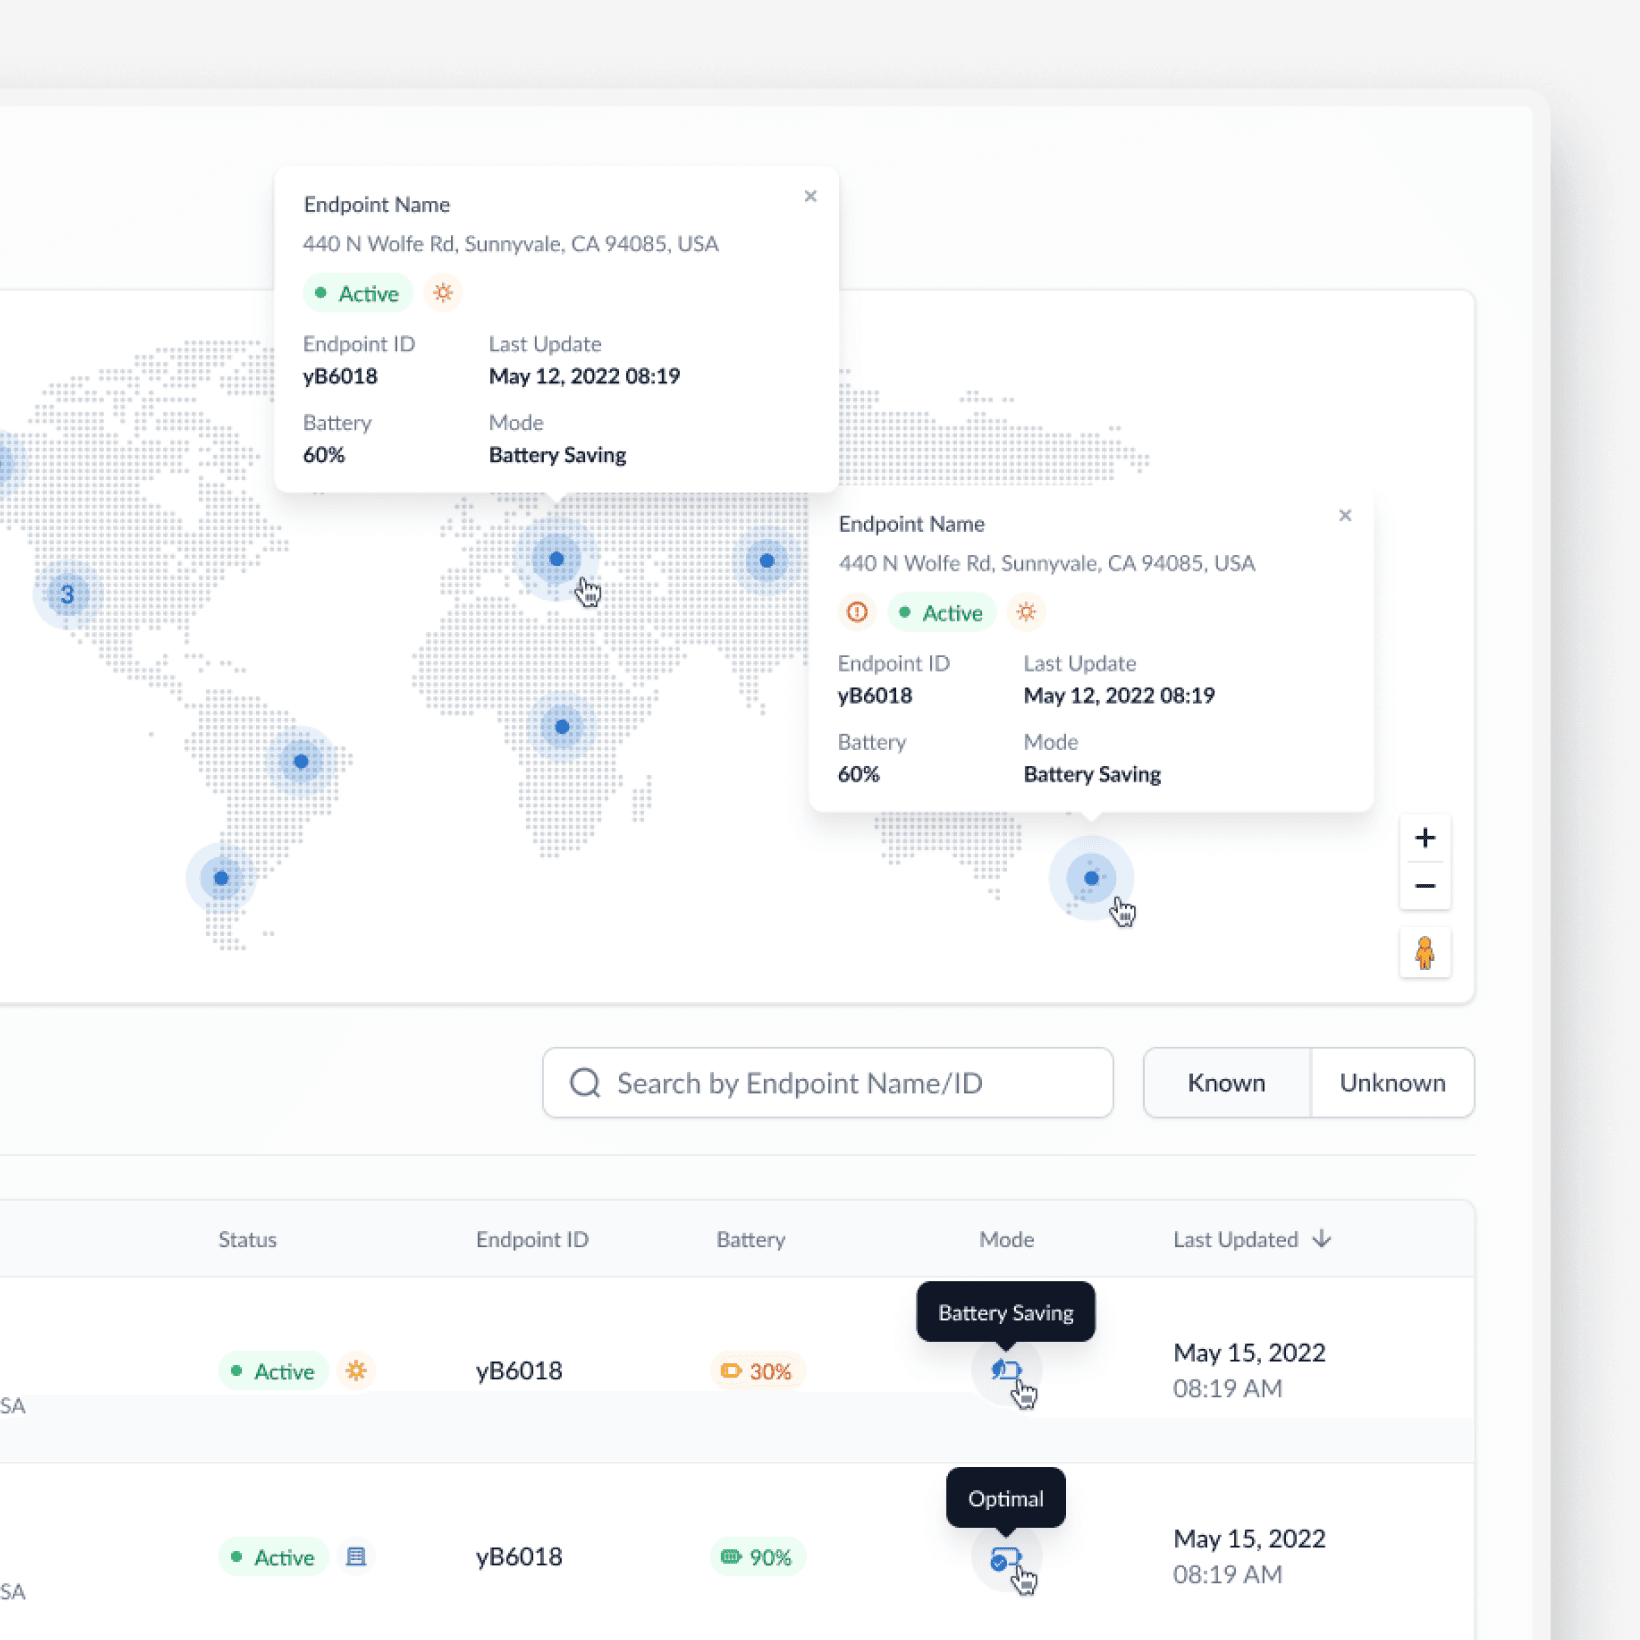Switch to the Unknown tab
1640x1640 pixels.
click(x=1392, y=1083)
